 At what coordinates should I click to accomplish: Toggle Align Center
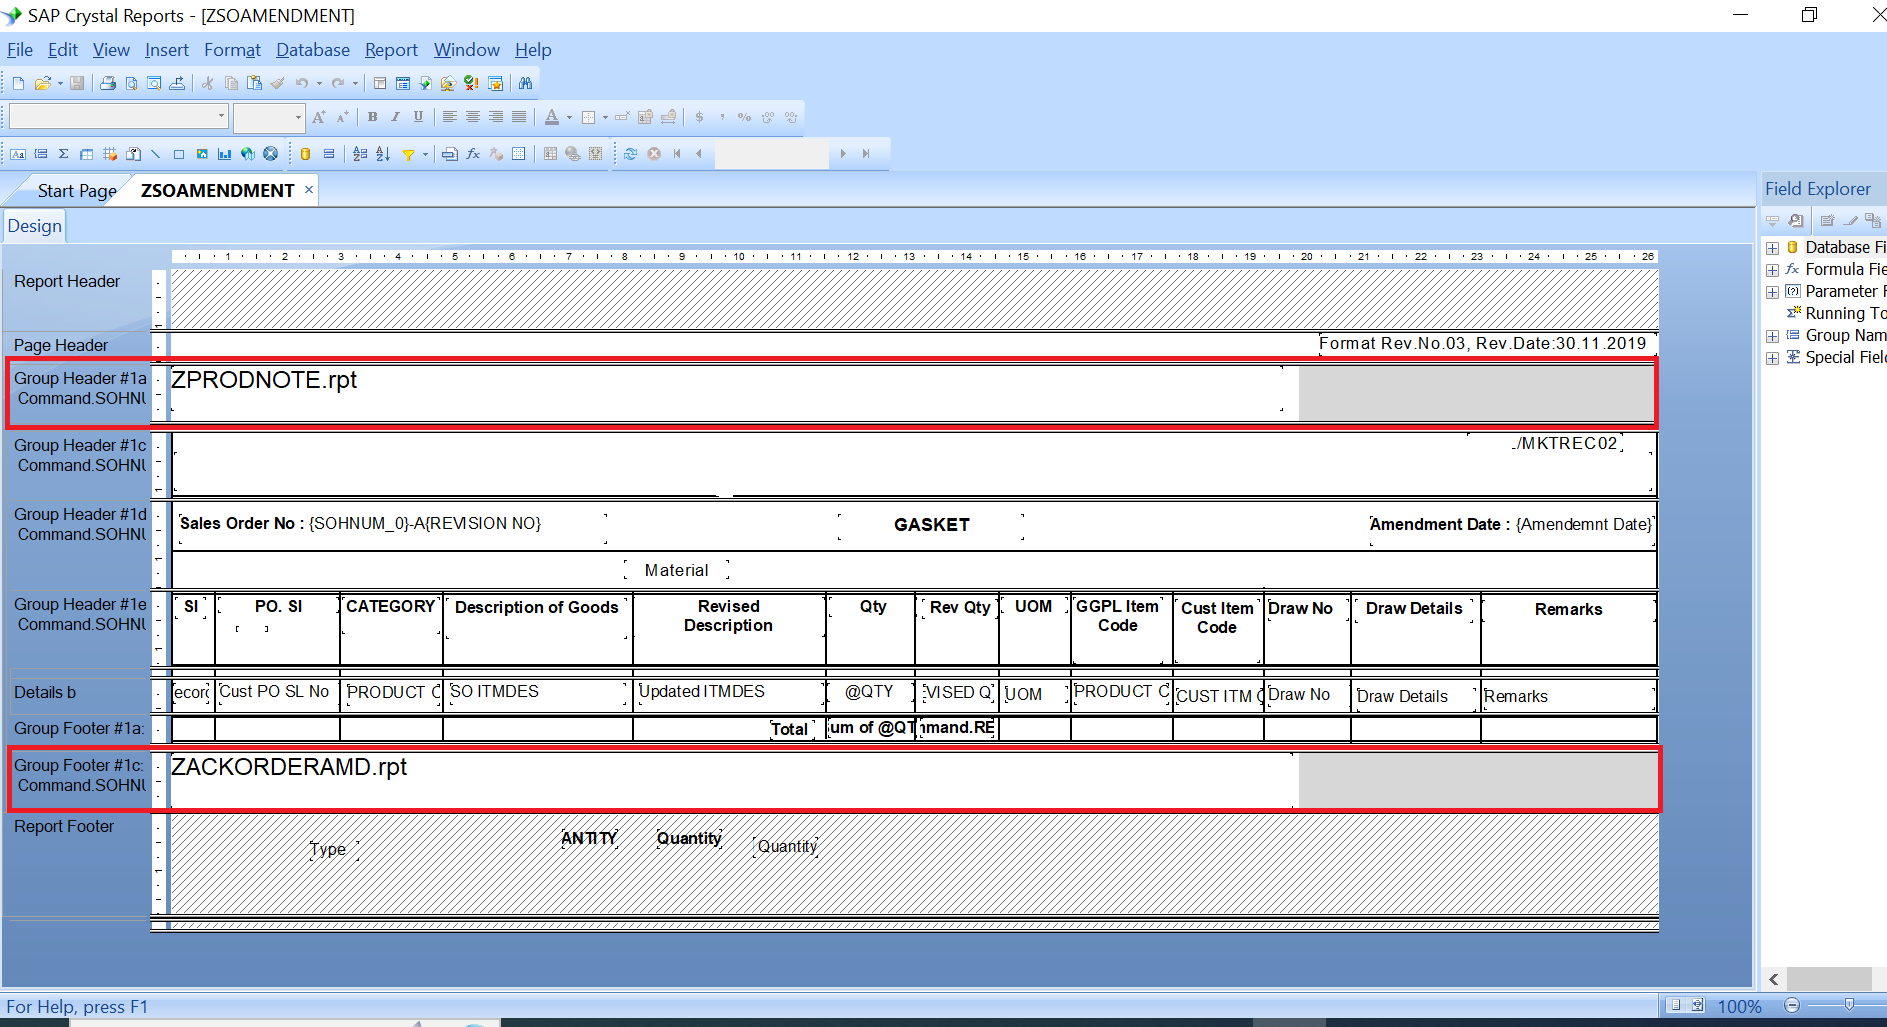click(473, 117)
